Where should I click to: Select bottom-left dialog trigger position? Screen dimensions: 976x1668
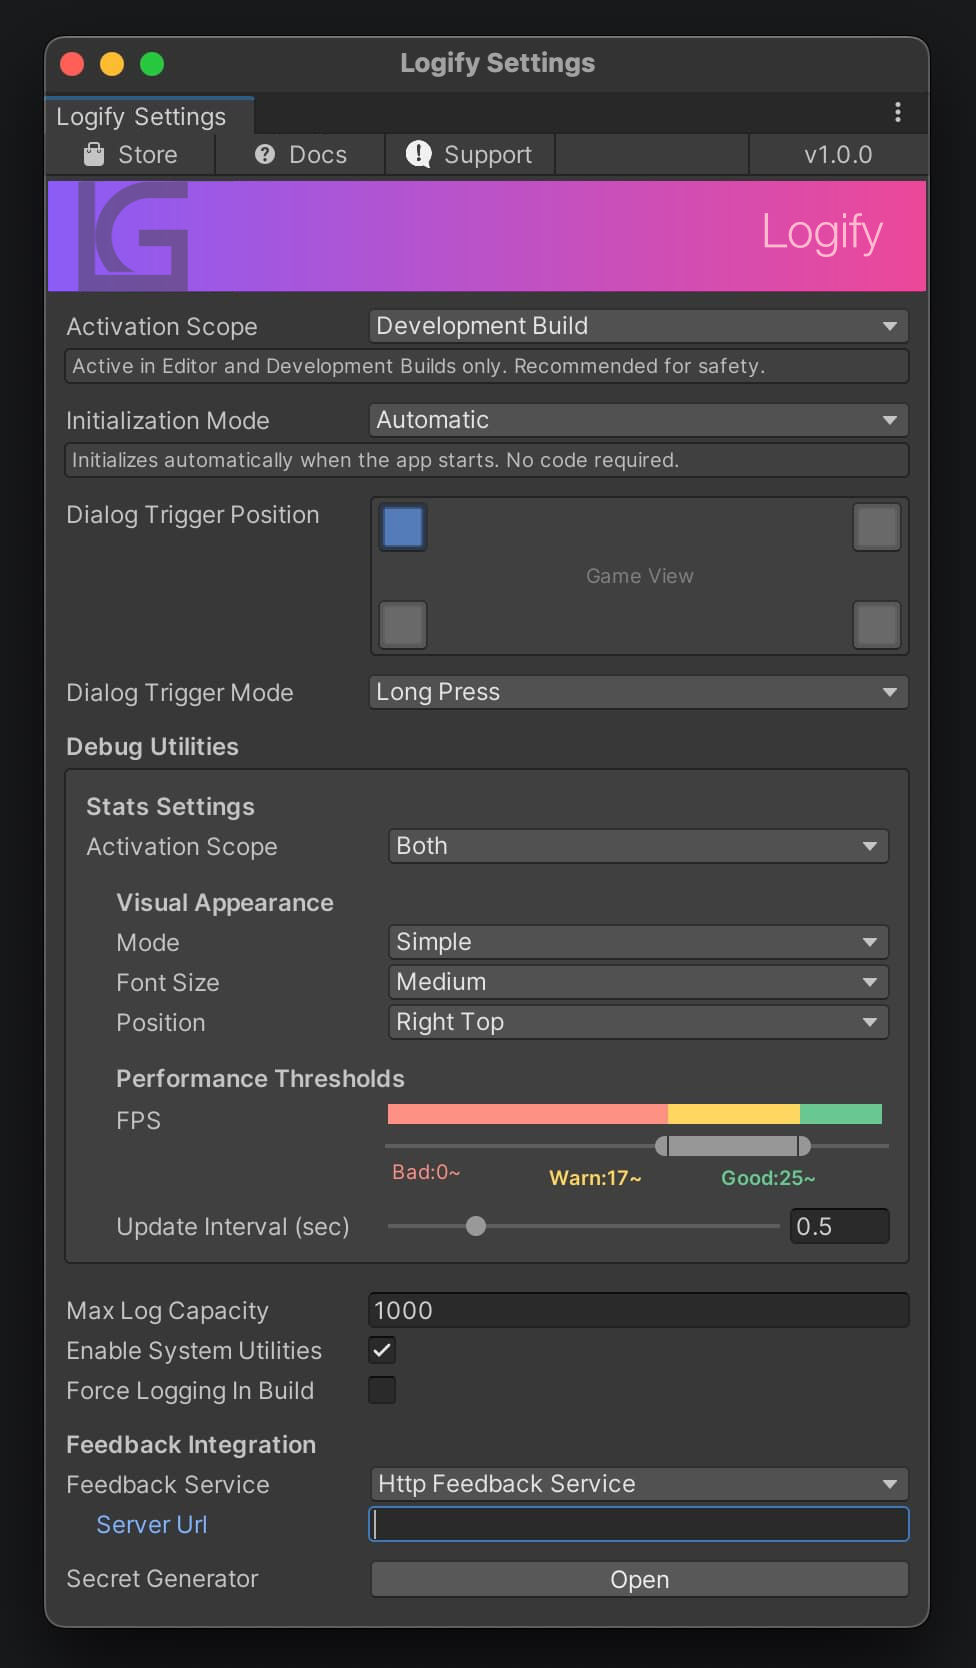click(403, 625)
